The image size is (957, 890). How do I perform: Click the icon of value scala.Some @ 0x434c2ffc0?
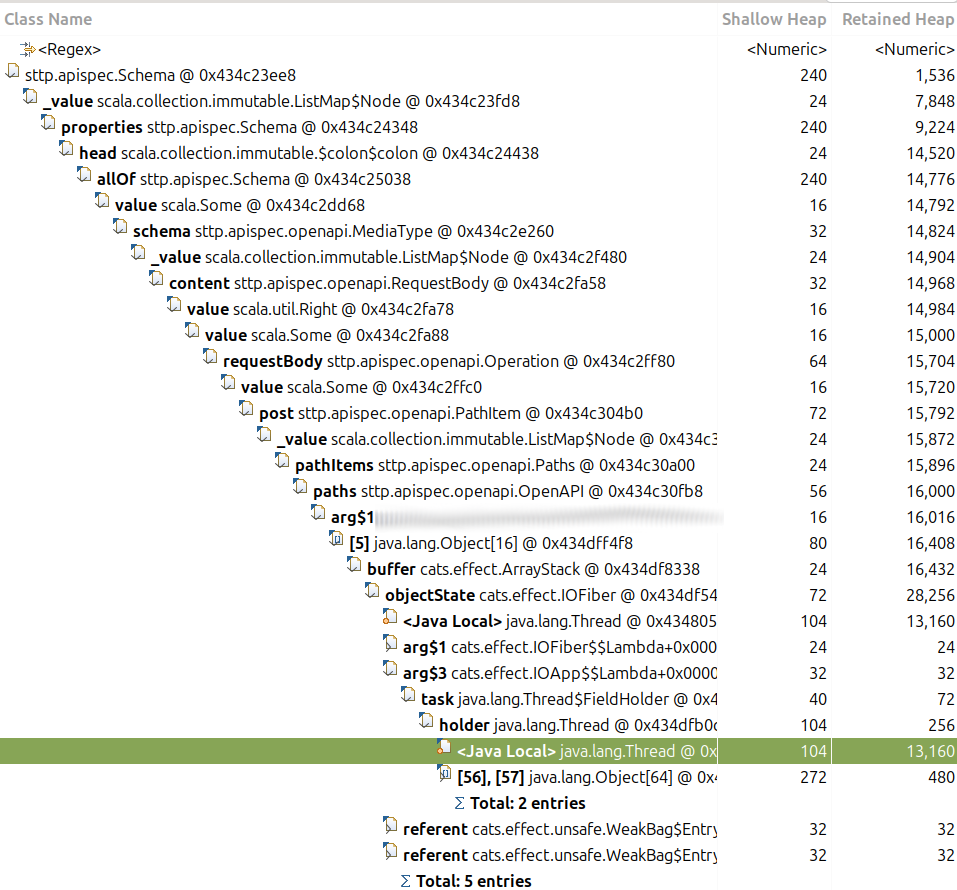click(228, 383)
